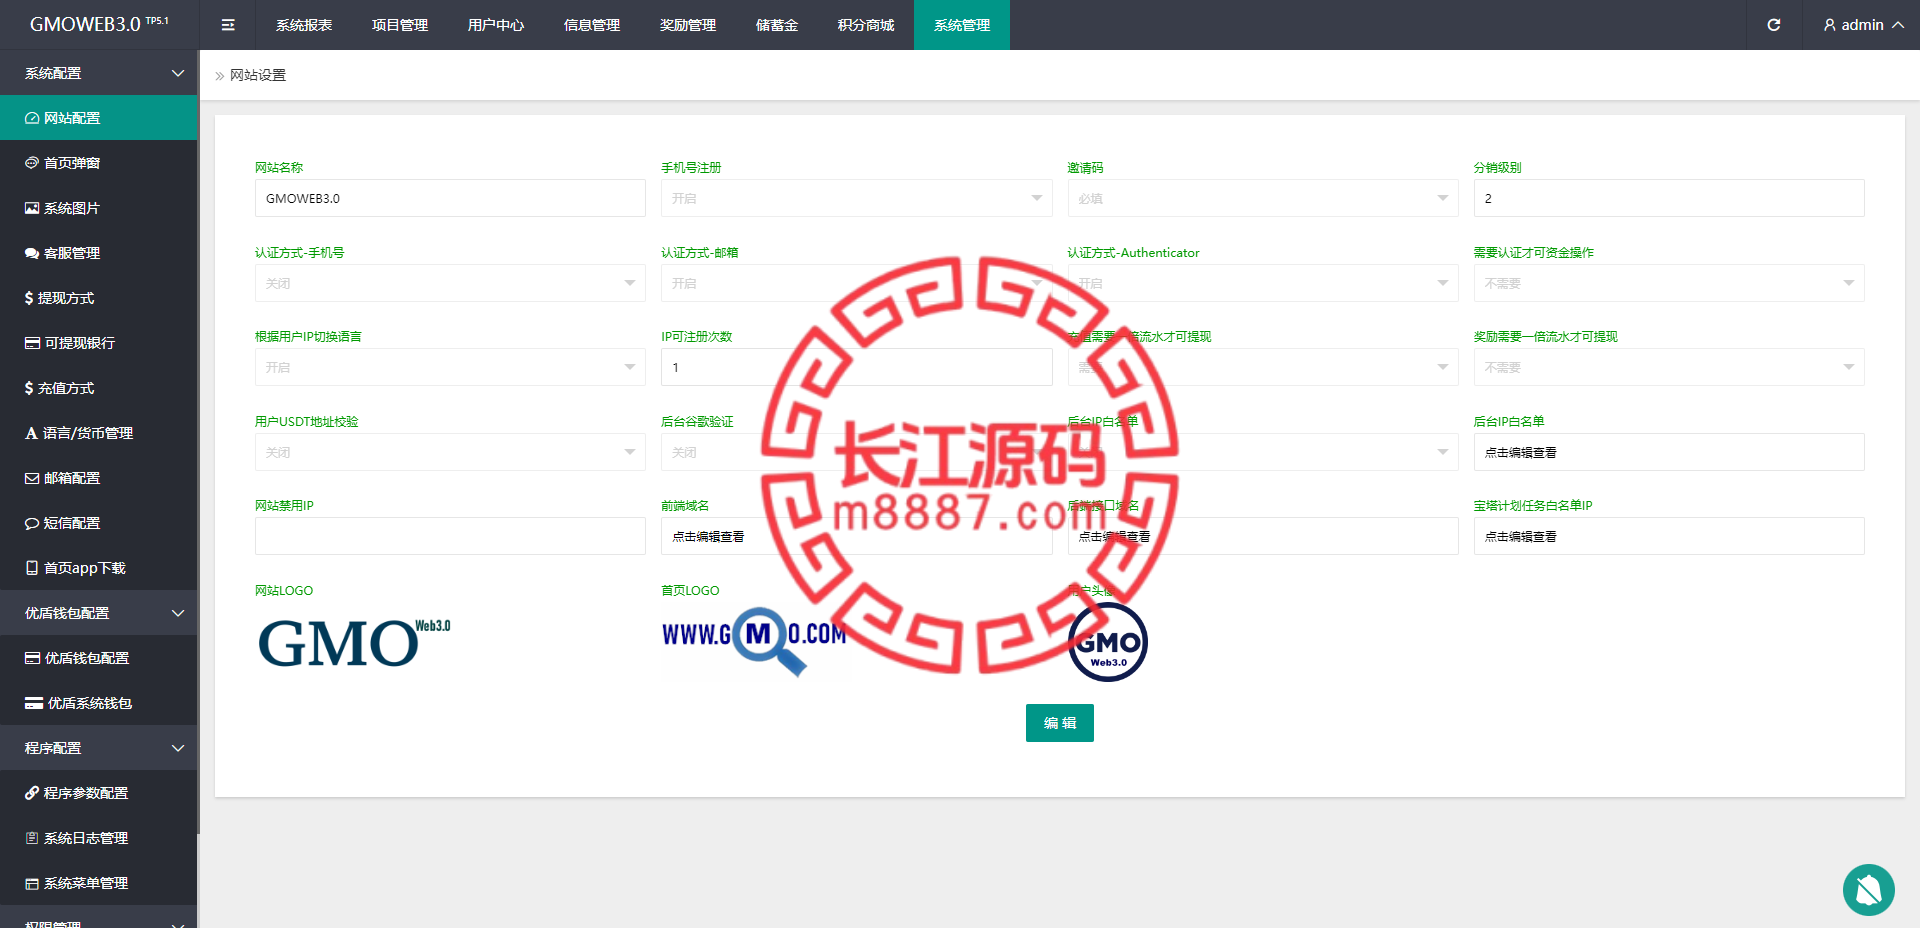Open the 需要认证才可资金操作 dropdown

pos(1669,283)
